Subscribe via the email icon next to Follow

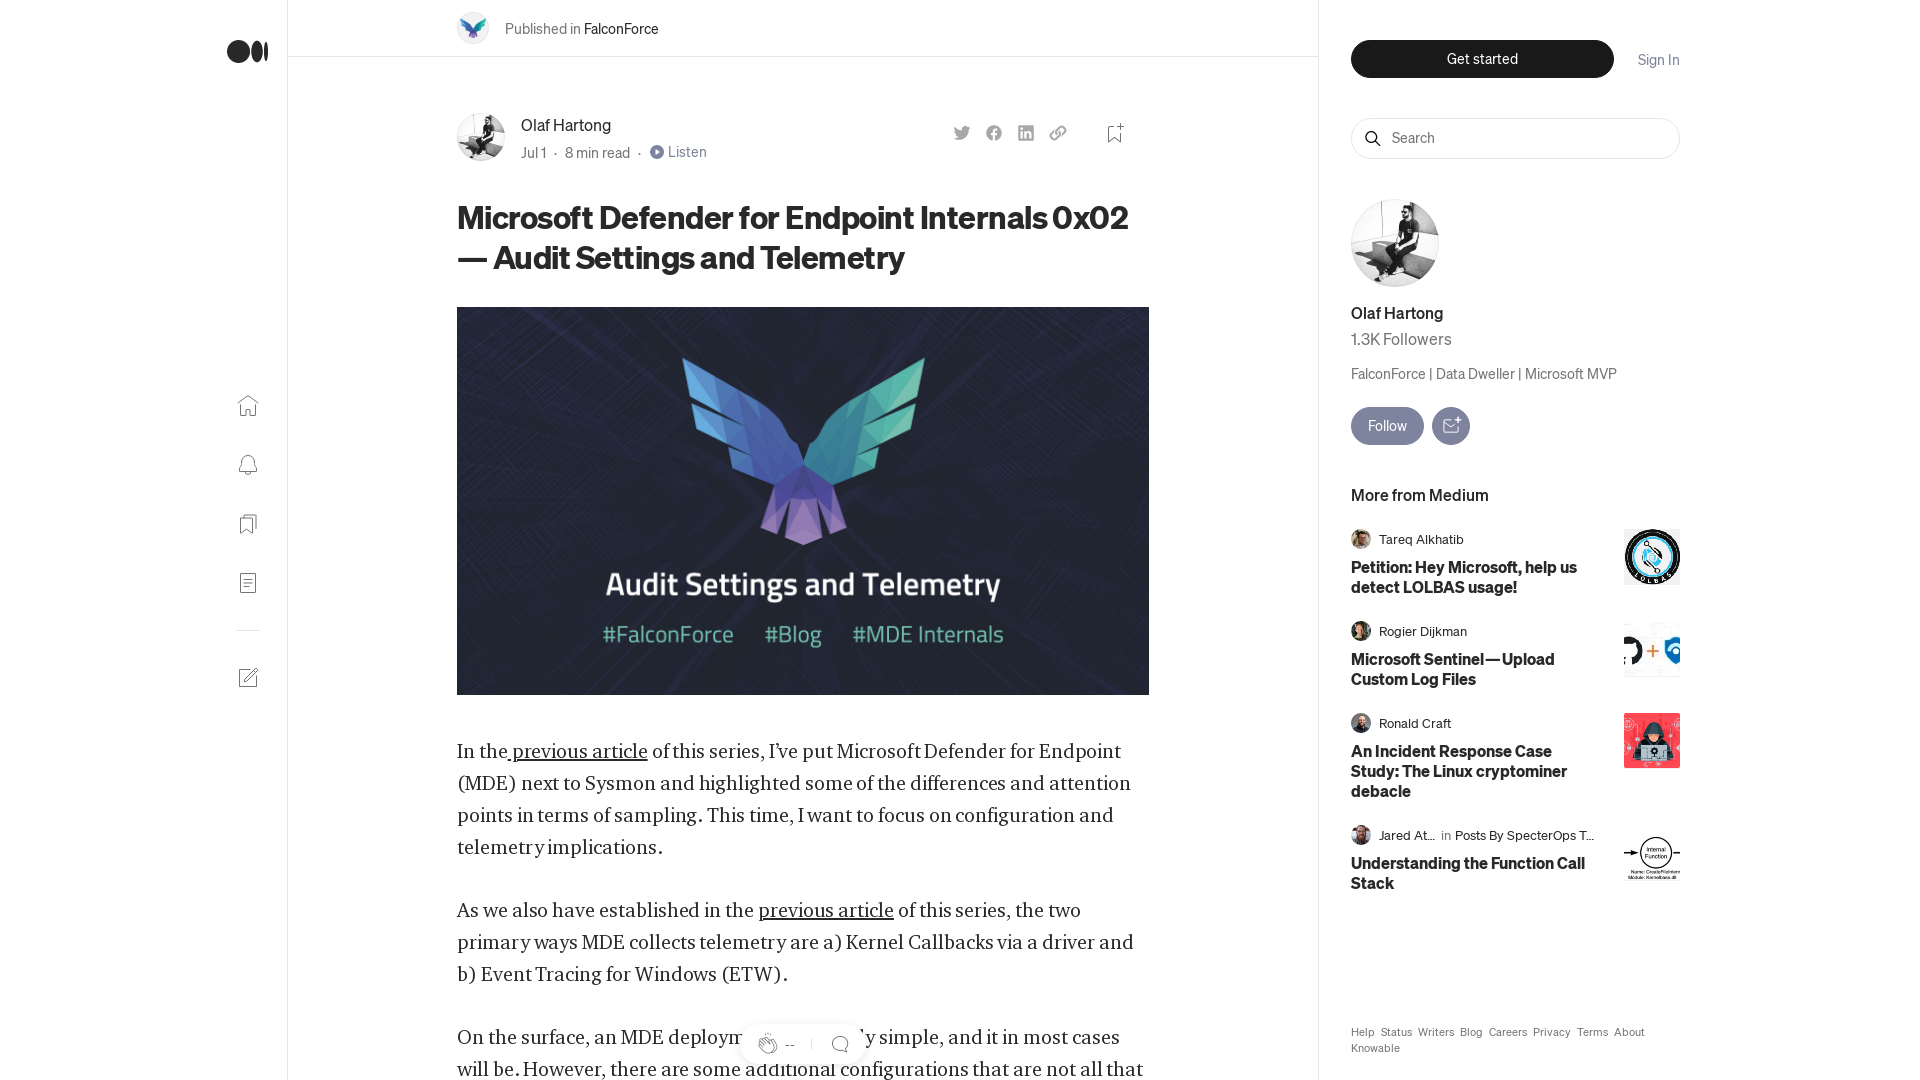[x=1451, y=425]
